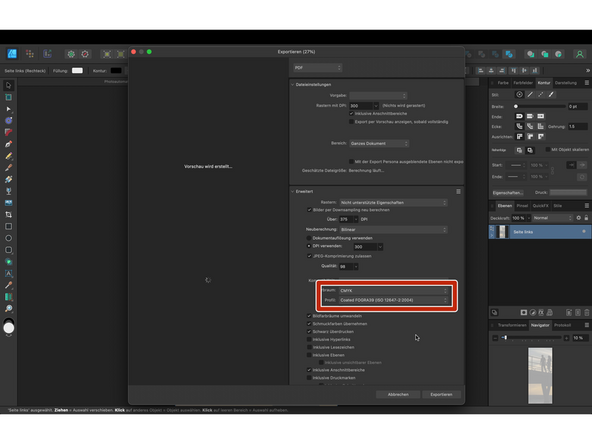Open the PDF format dropdown
592x444 pixels.
(318, 68)
